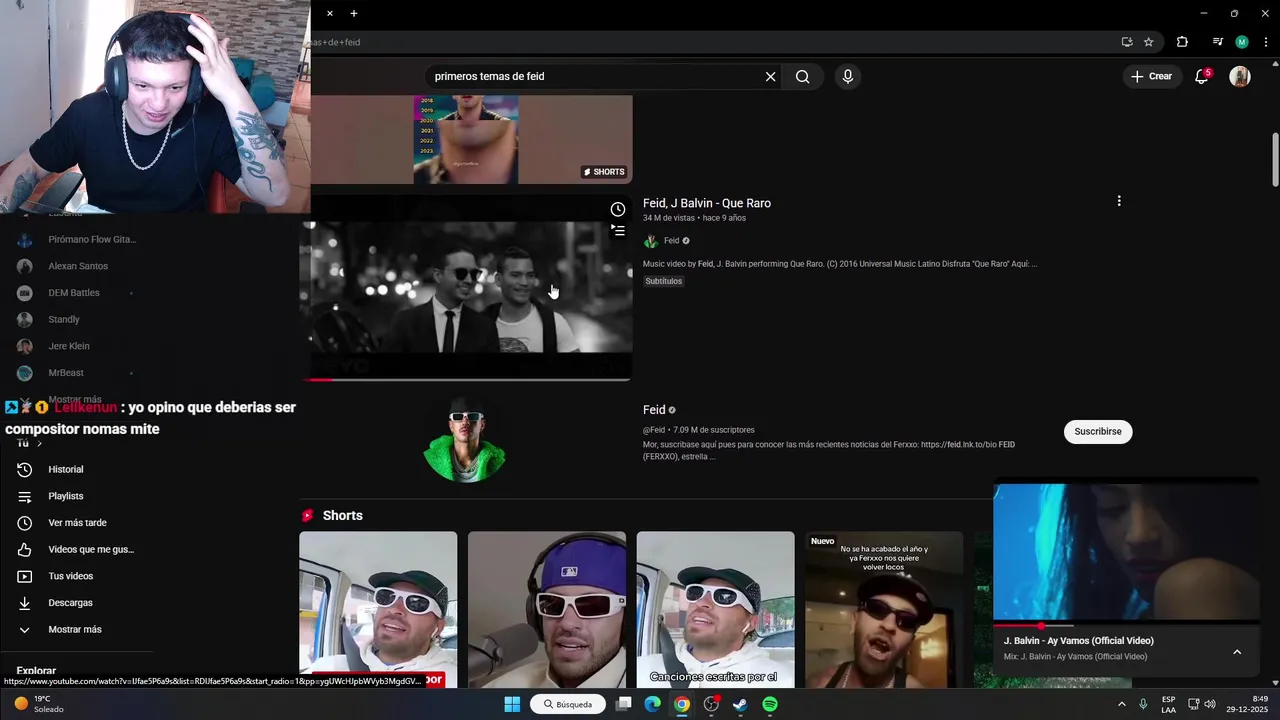The height and width of the screenshot is (720, 1280).
Task: Click the Suscribirse button for Feid
Action: [x=1098, y=431]
